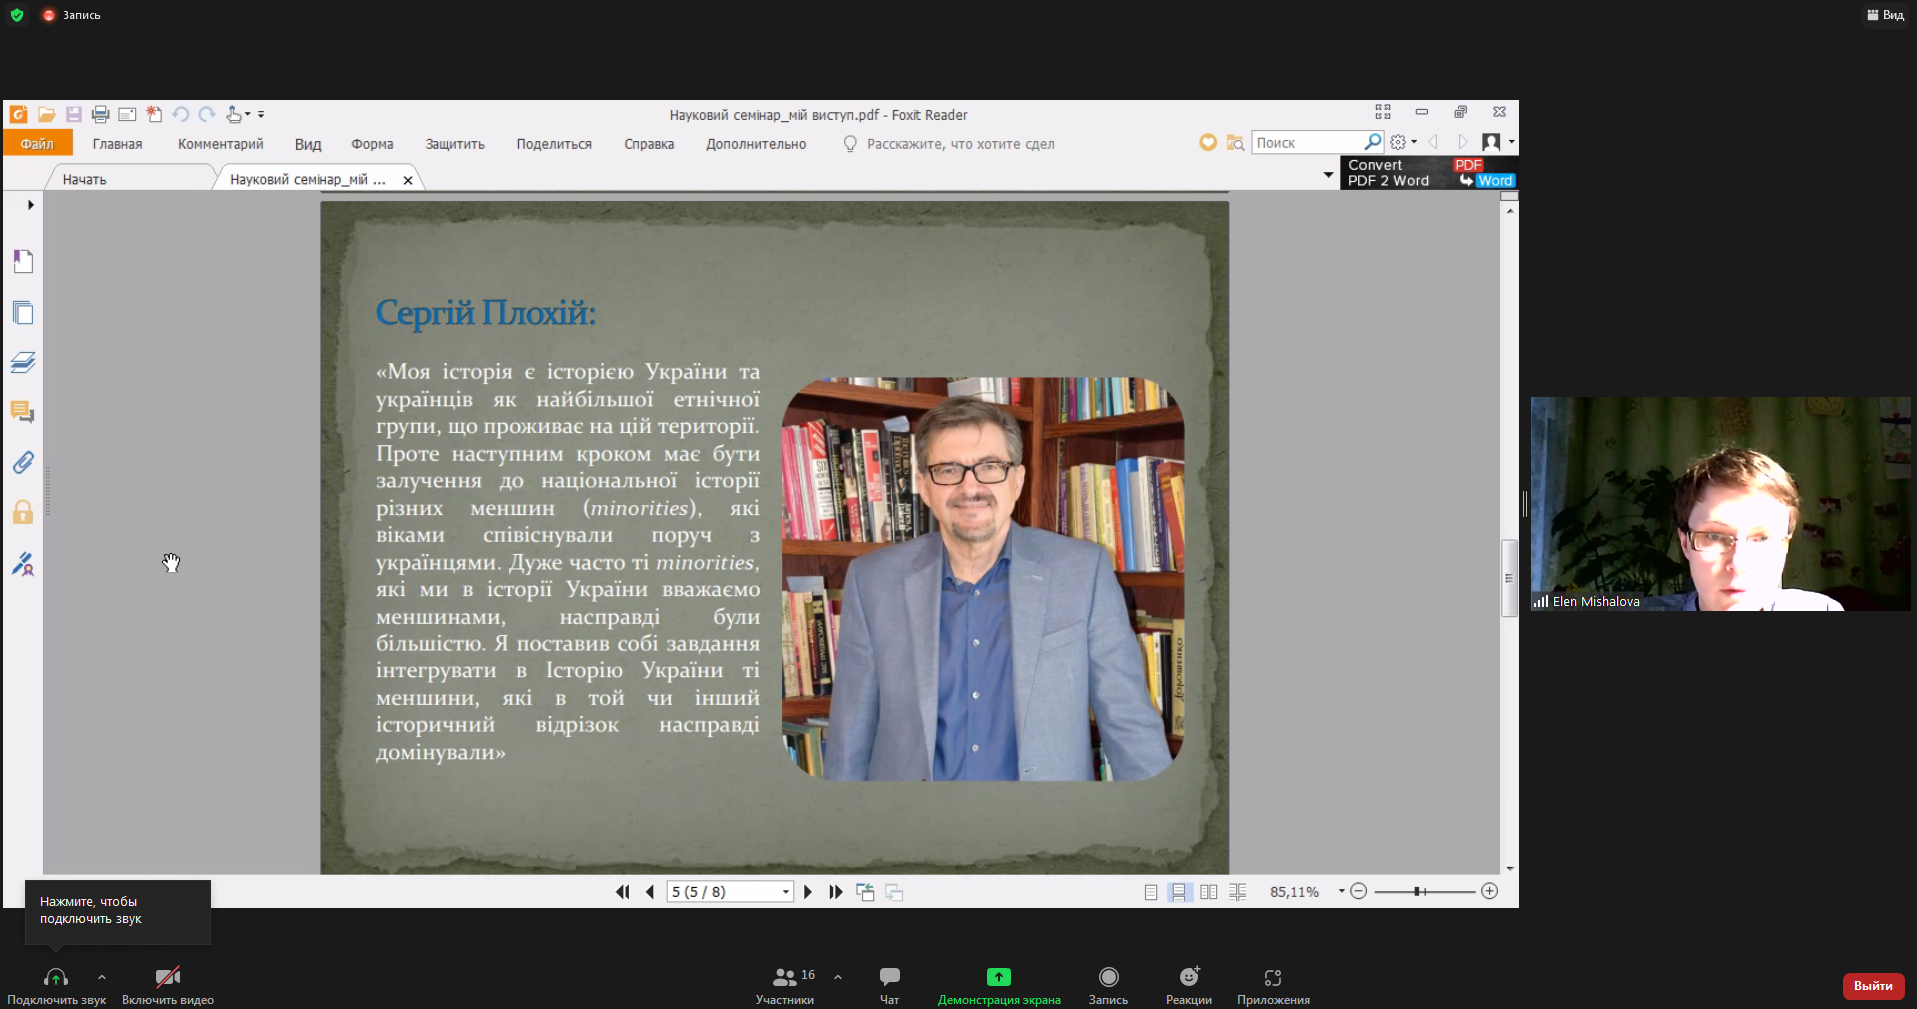
Task: Toggle Включить видео in Zoom
Action: click(x=168, y=985)
